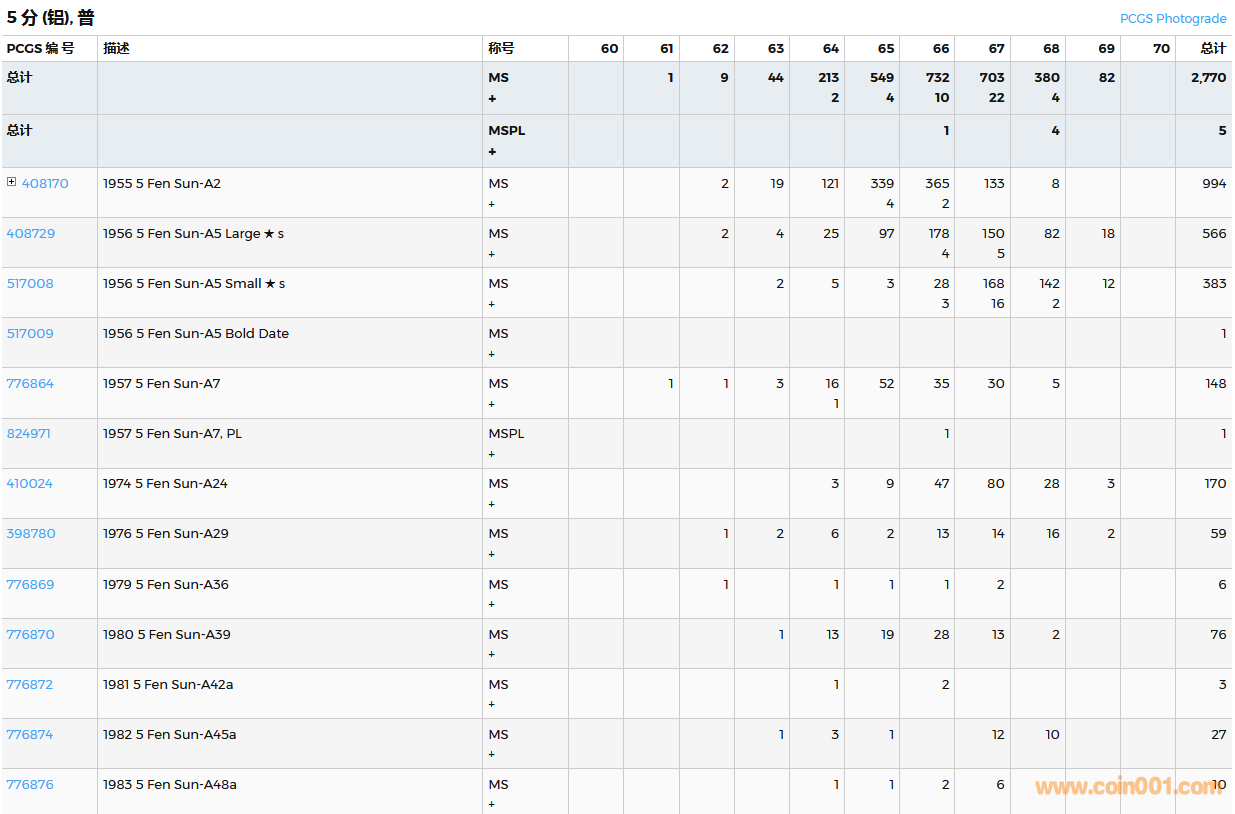Click the "PCGS 编号" column header

pos(40,48)
